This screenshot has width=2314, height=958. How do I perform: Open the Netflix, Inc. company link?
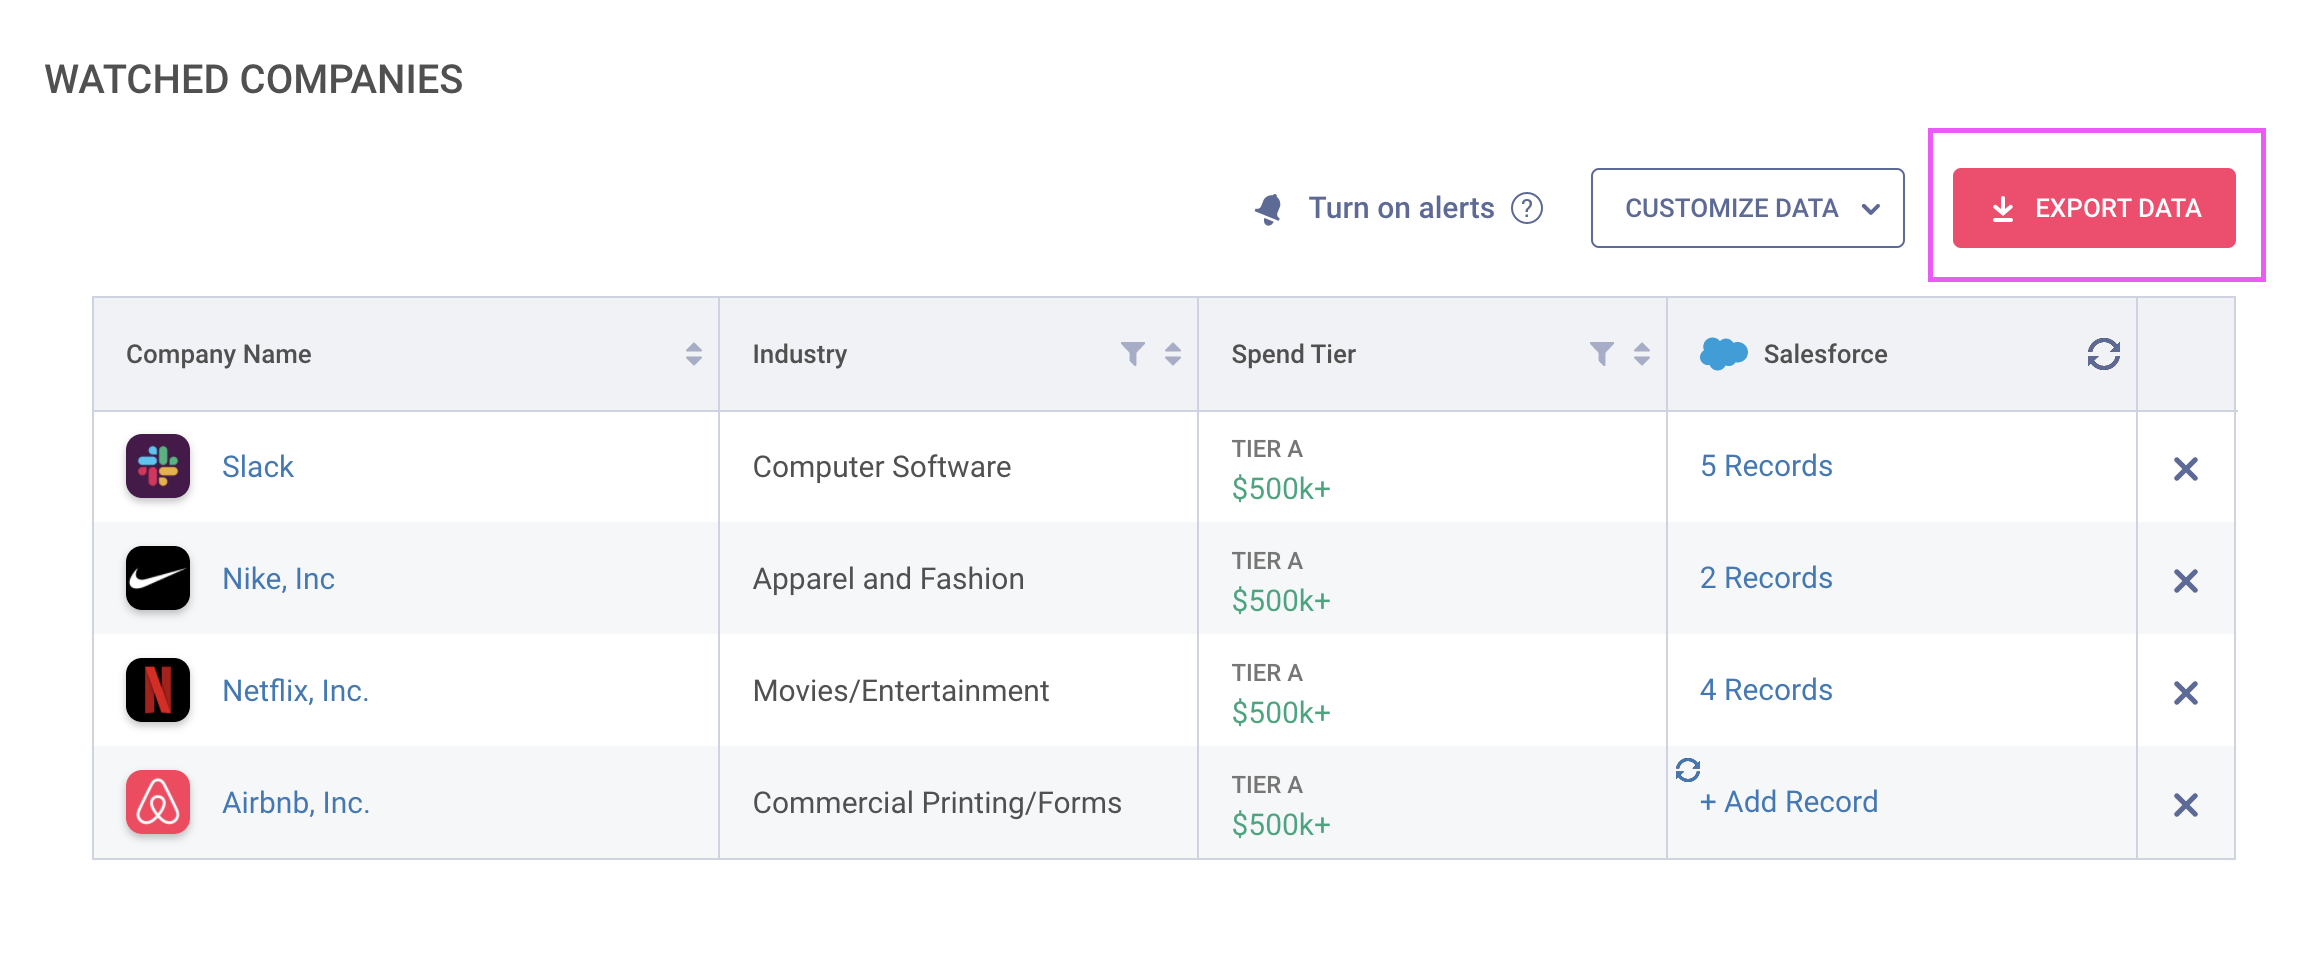point(295,691)
